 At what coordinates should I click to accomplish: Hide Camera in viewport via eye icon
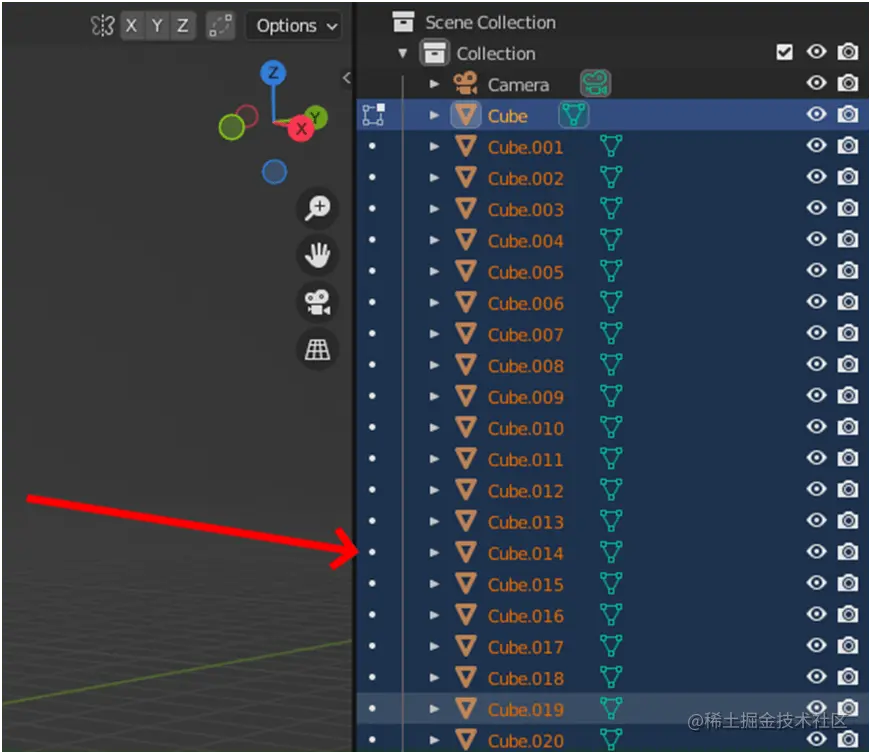point(816,83)
